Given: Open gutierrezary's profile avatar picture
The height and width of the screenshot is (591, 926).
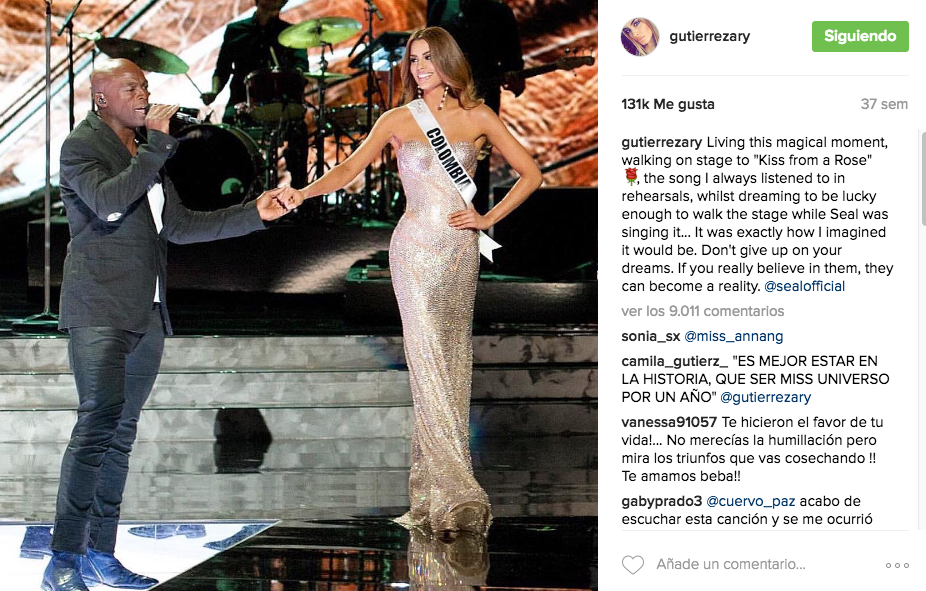Looking at the screenshot, I should pos(640,37).
